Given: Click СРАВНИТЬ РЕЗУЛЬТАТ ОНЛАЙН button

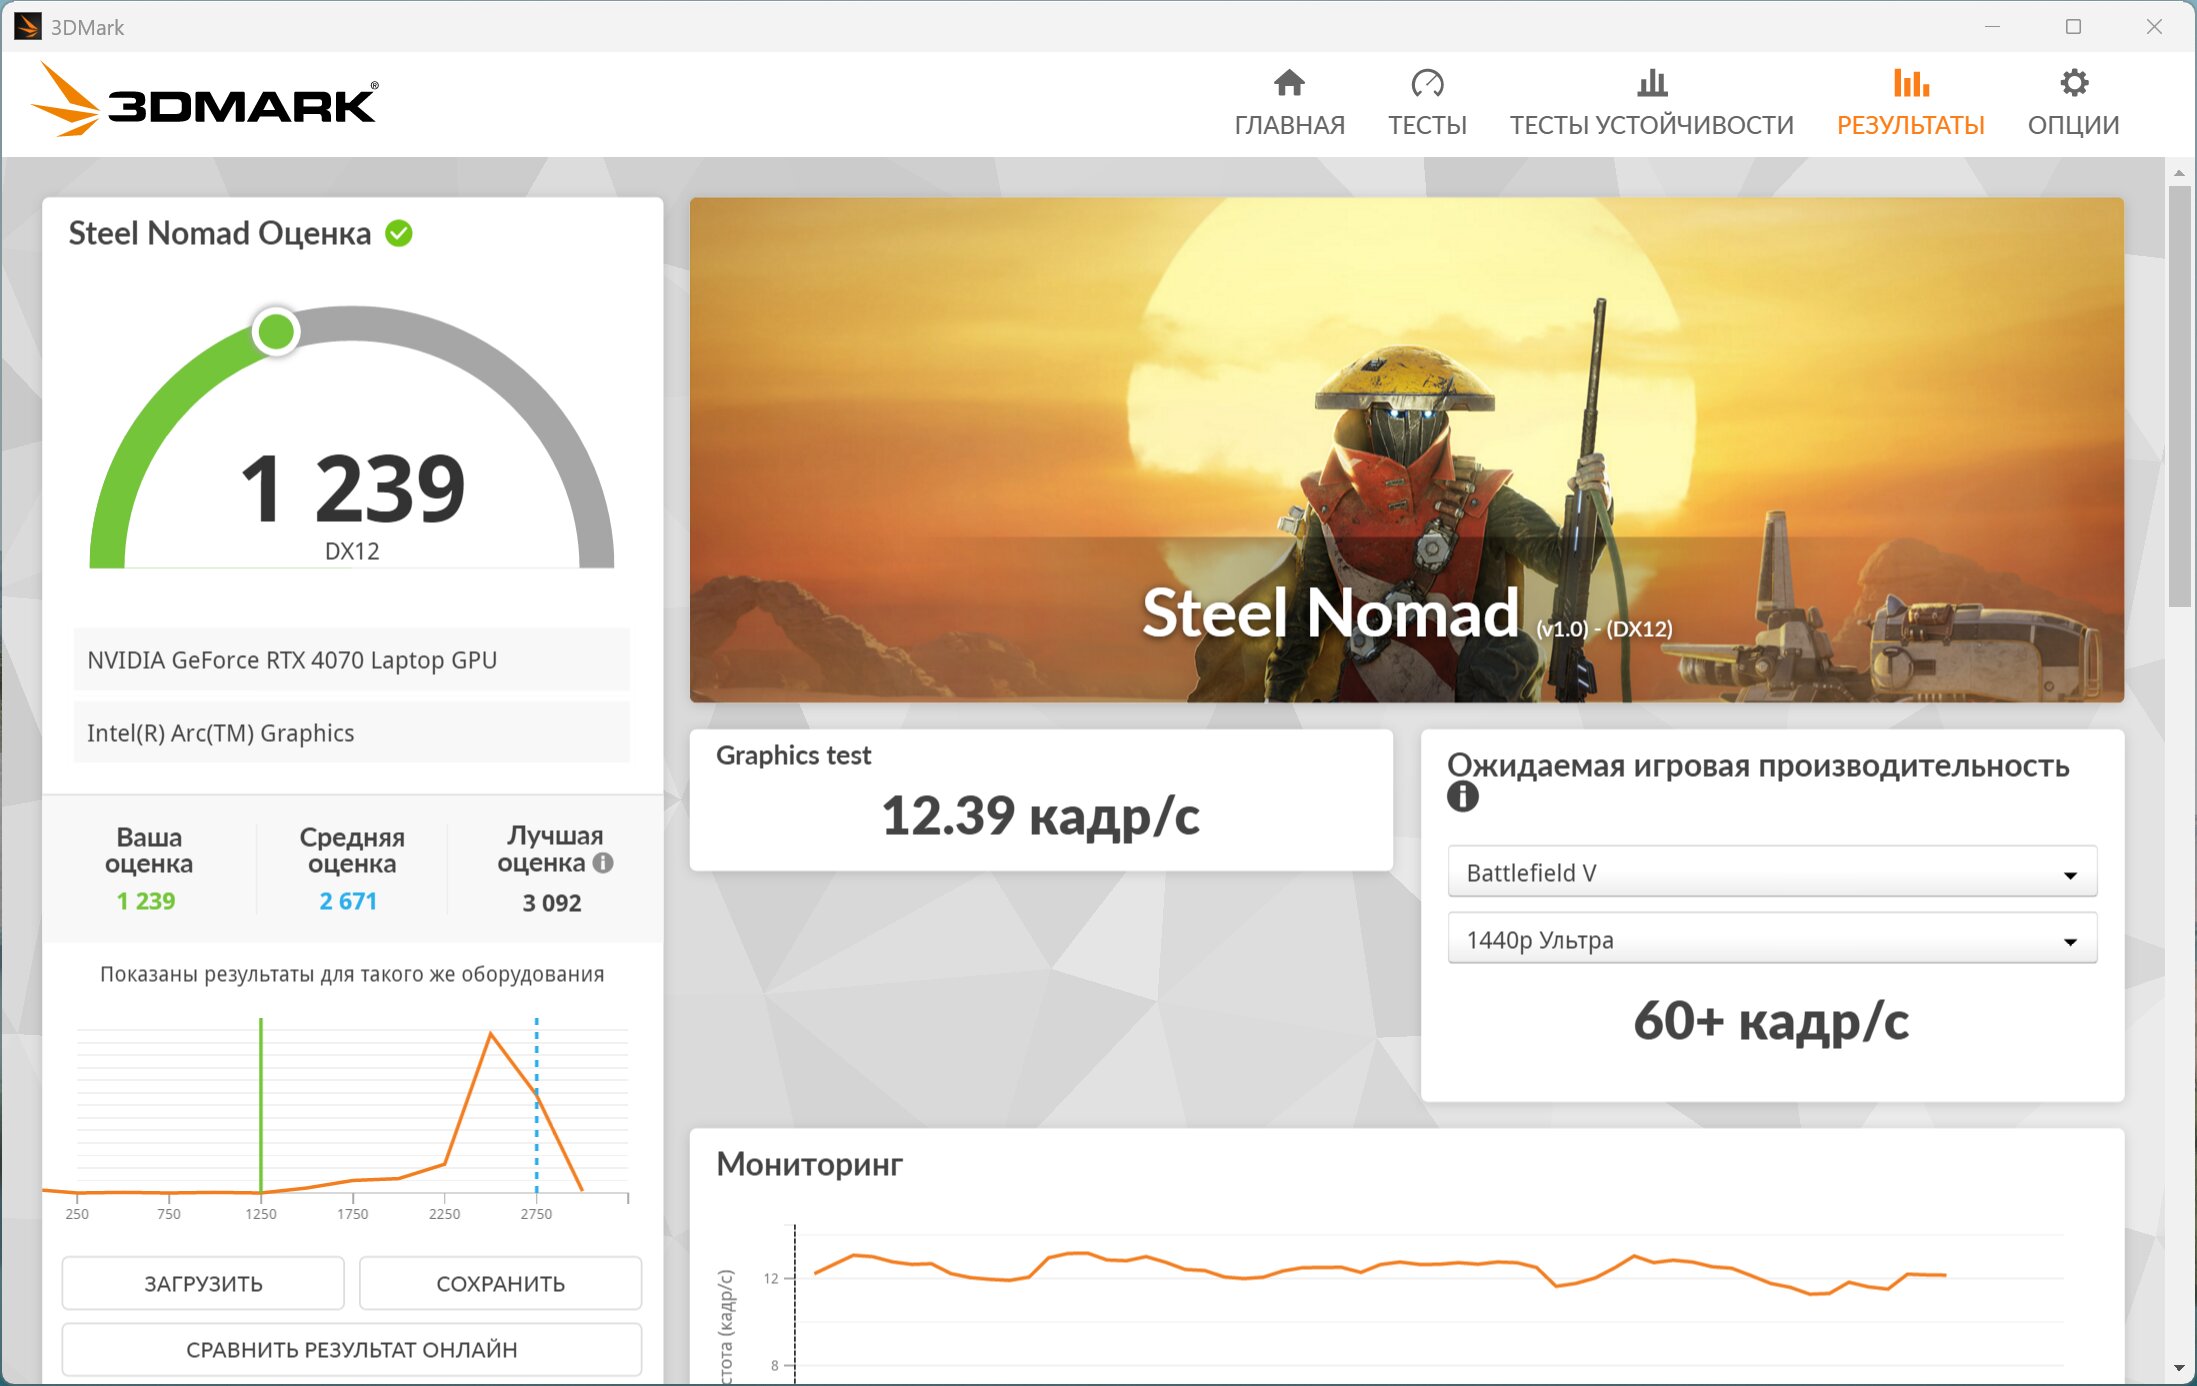Looking at the screenshot, I should [x=351, y=1349].
